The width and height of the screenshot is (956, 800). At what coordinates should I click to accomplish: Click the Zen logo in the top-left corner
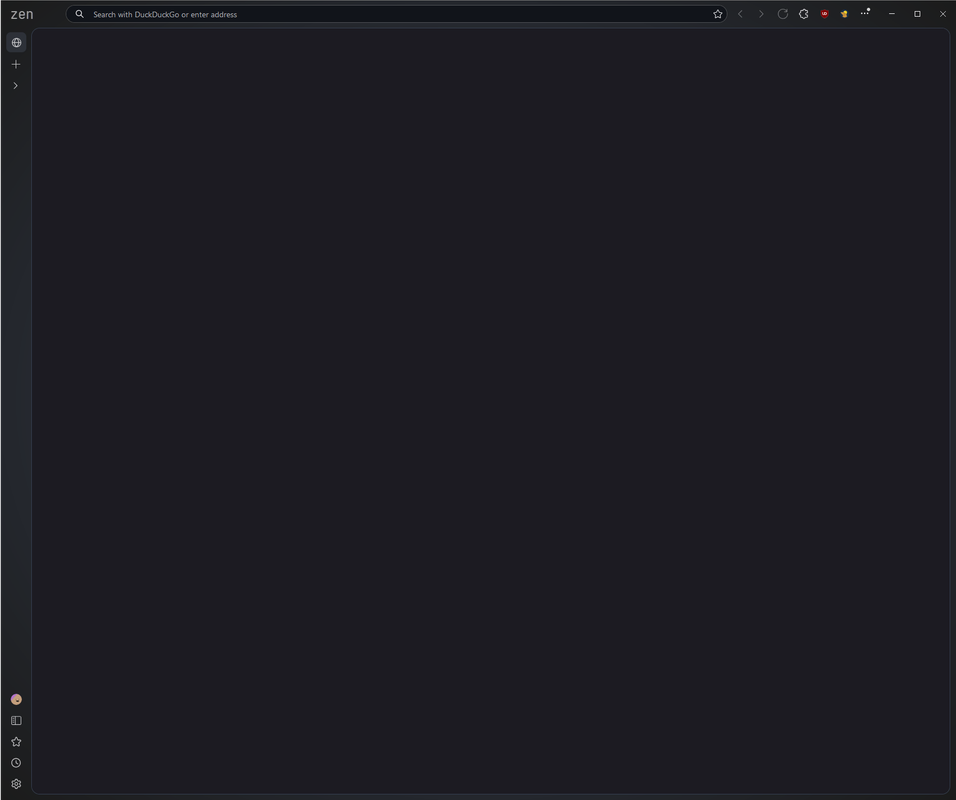tap(22, 14)
